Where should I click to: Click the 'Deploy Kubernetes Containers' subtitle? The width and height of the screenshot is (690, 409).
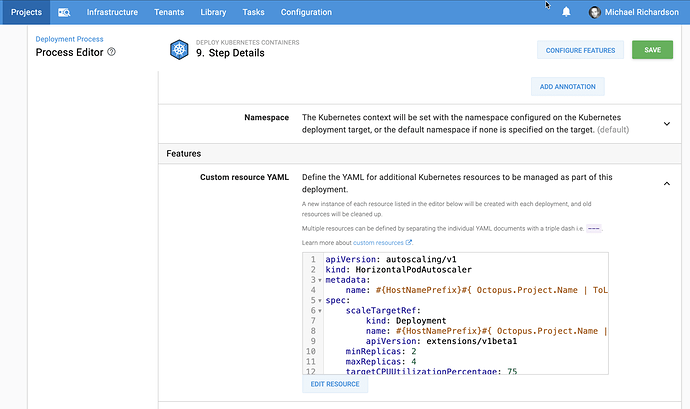click(x=247, y=42)
